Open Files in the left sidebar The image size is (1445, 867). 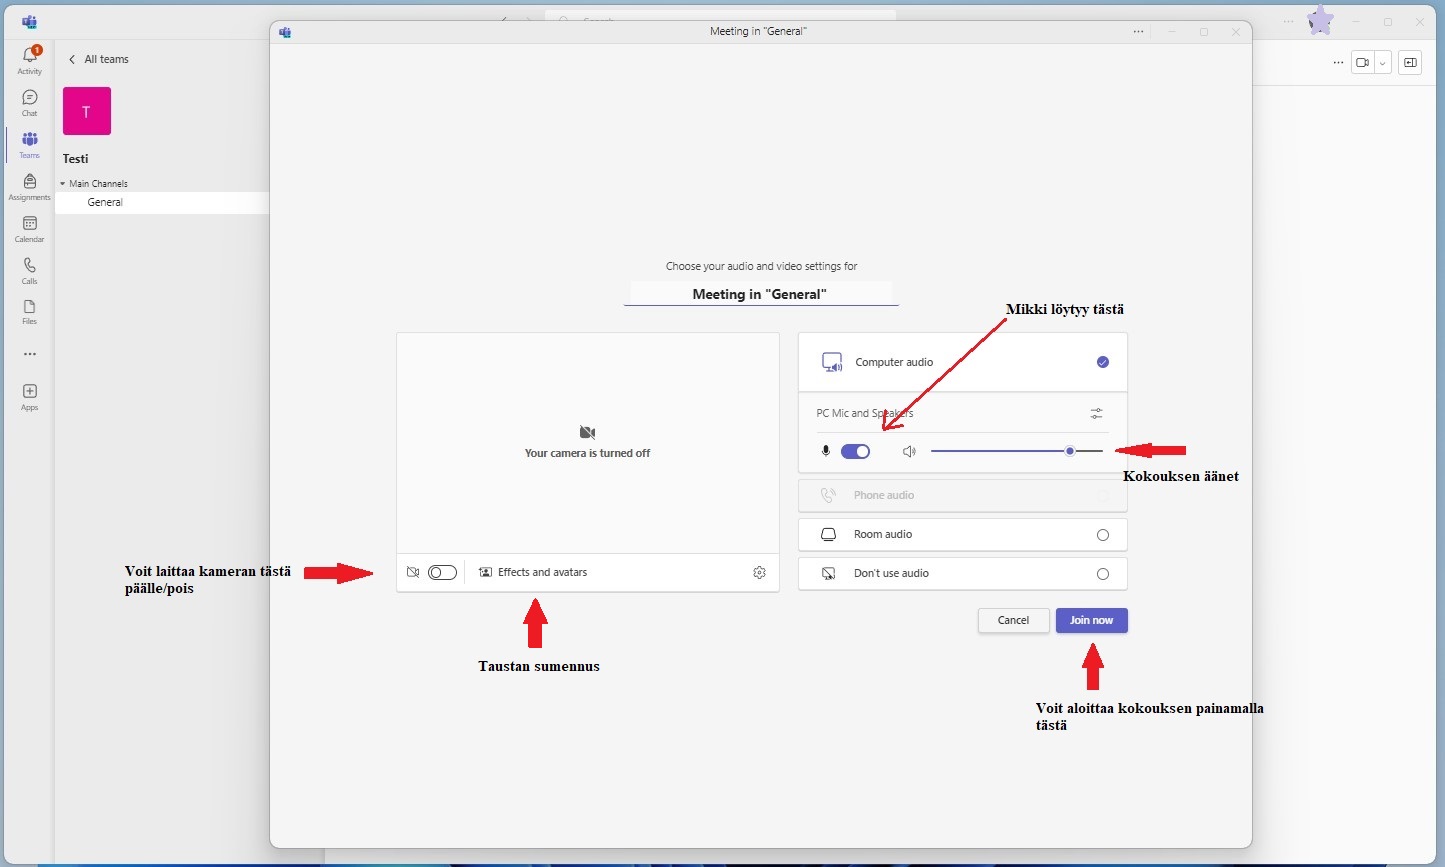(x=30, y=311)
